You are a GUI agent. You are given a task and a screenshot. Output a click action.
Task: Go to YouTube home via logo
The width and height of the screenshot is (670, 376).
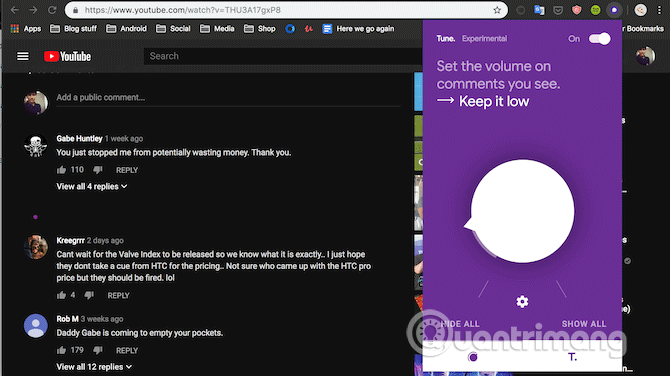pos(68,56)
